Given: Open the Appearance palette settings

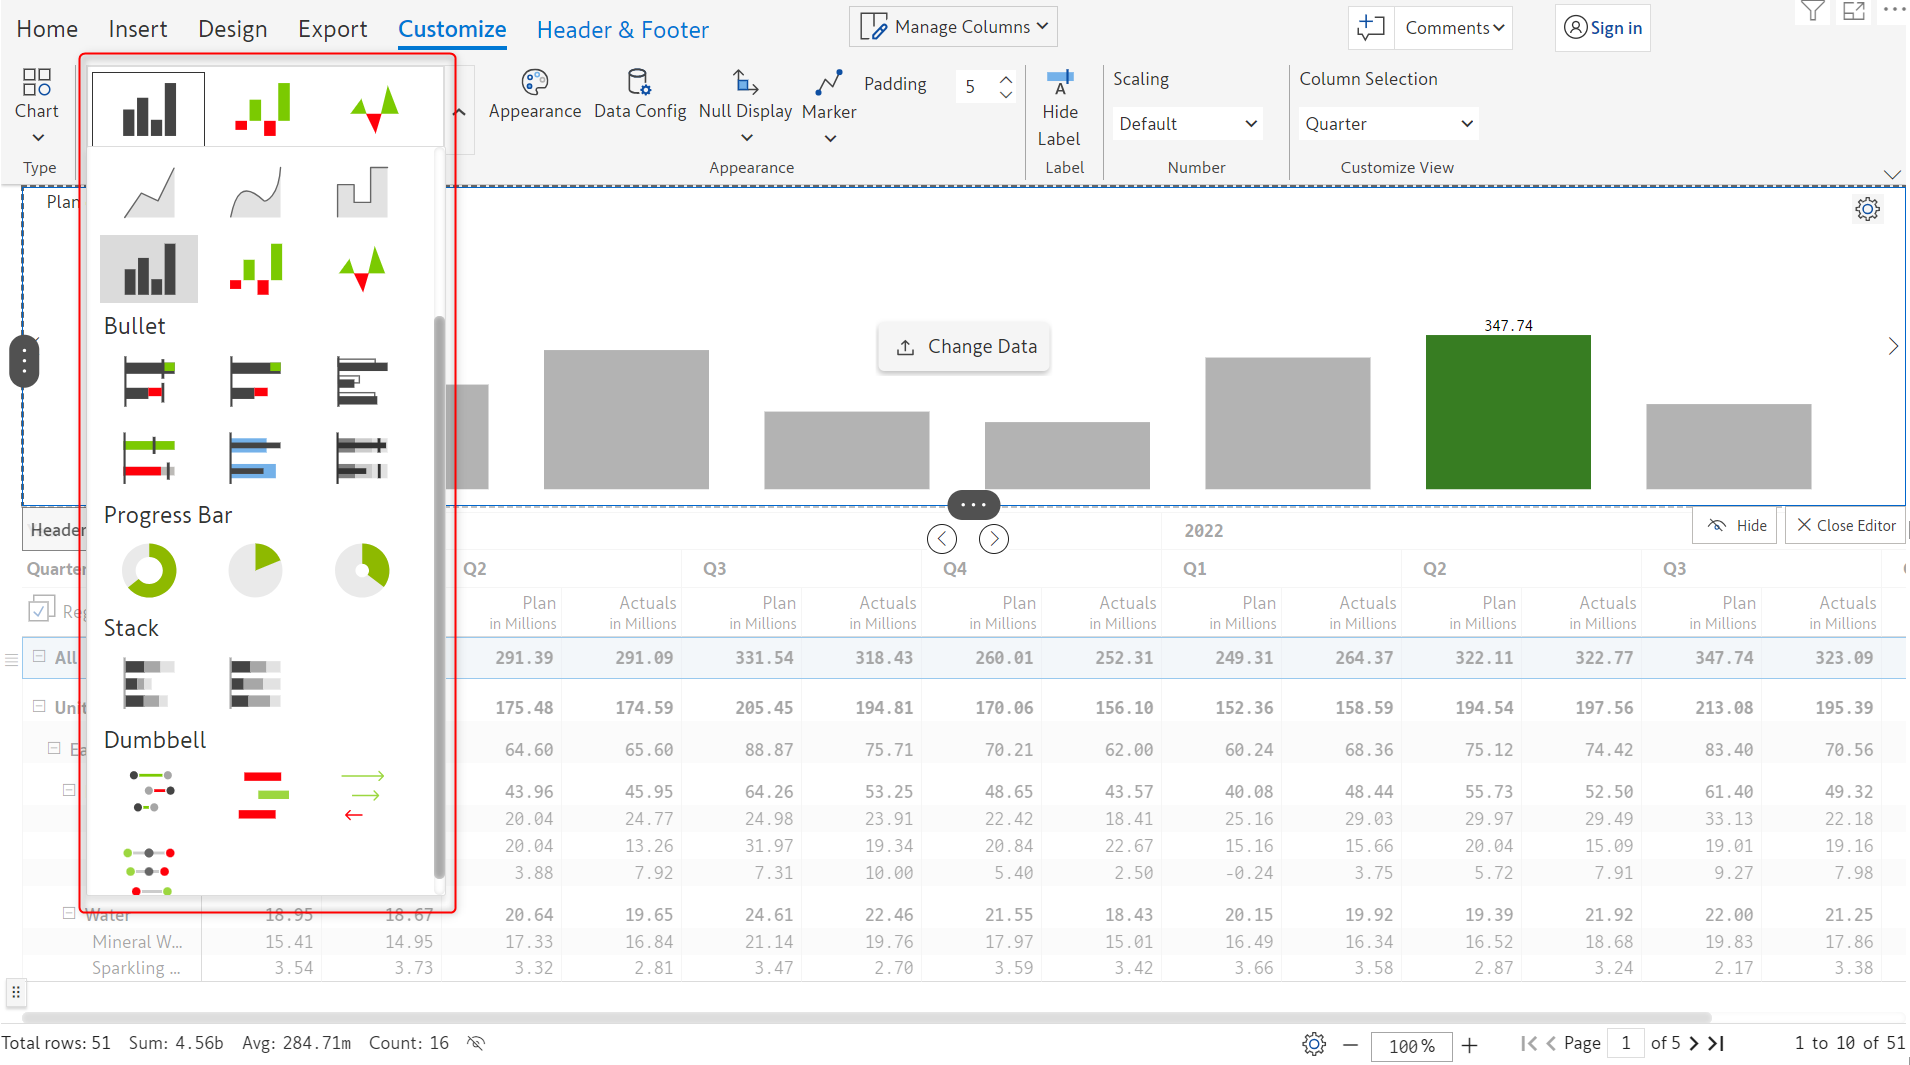Looking at the screenshot, I should click(x=534, y=94).
